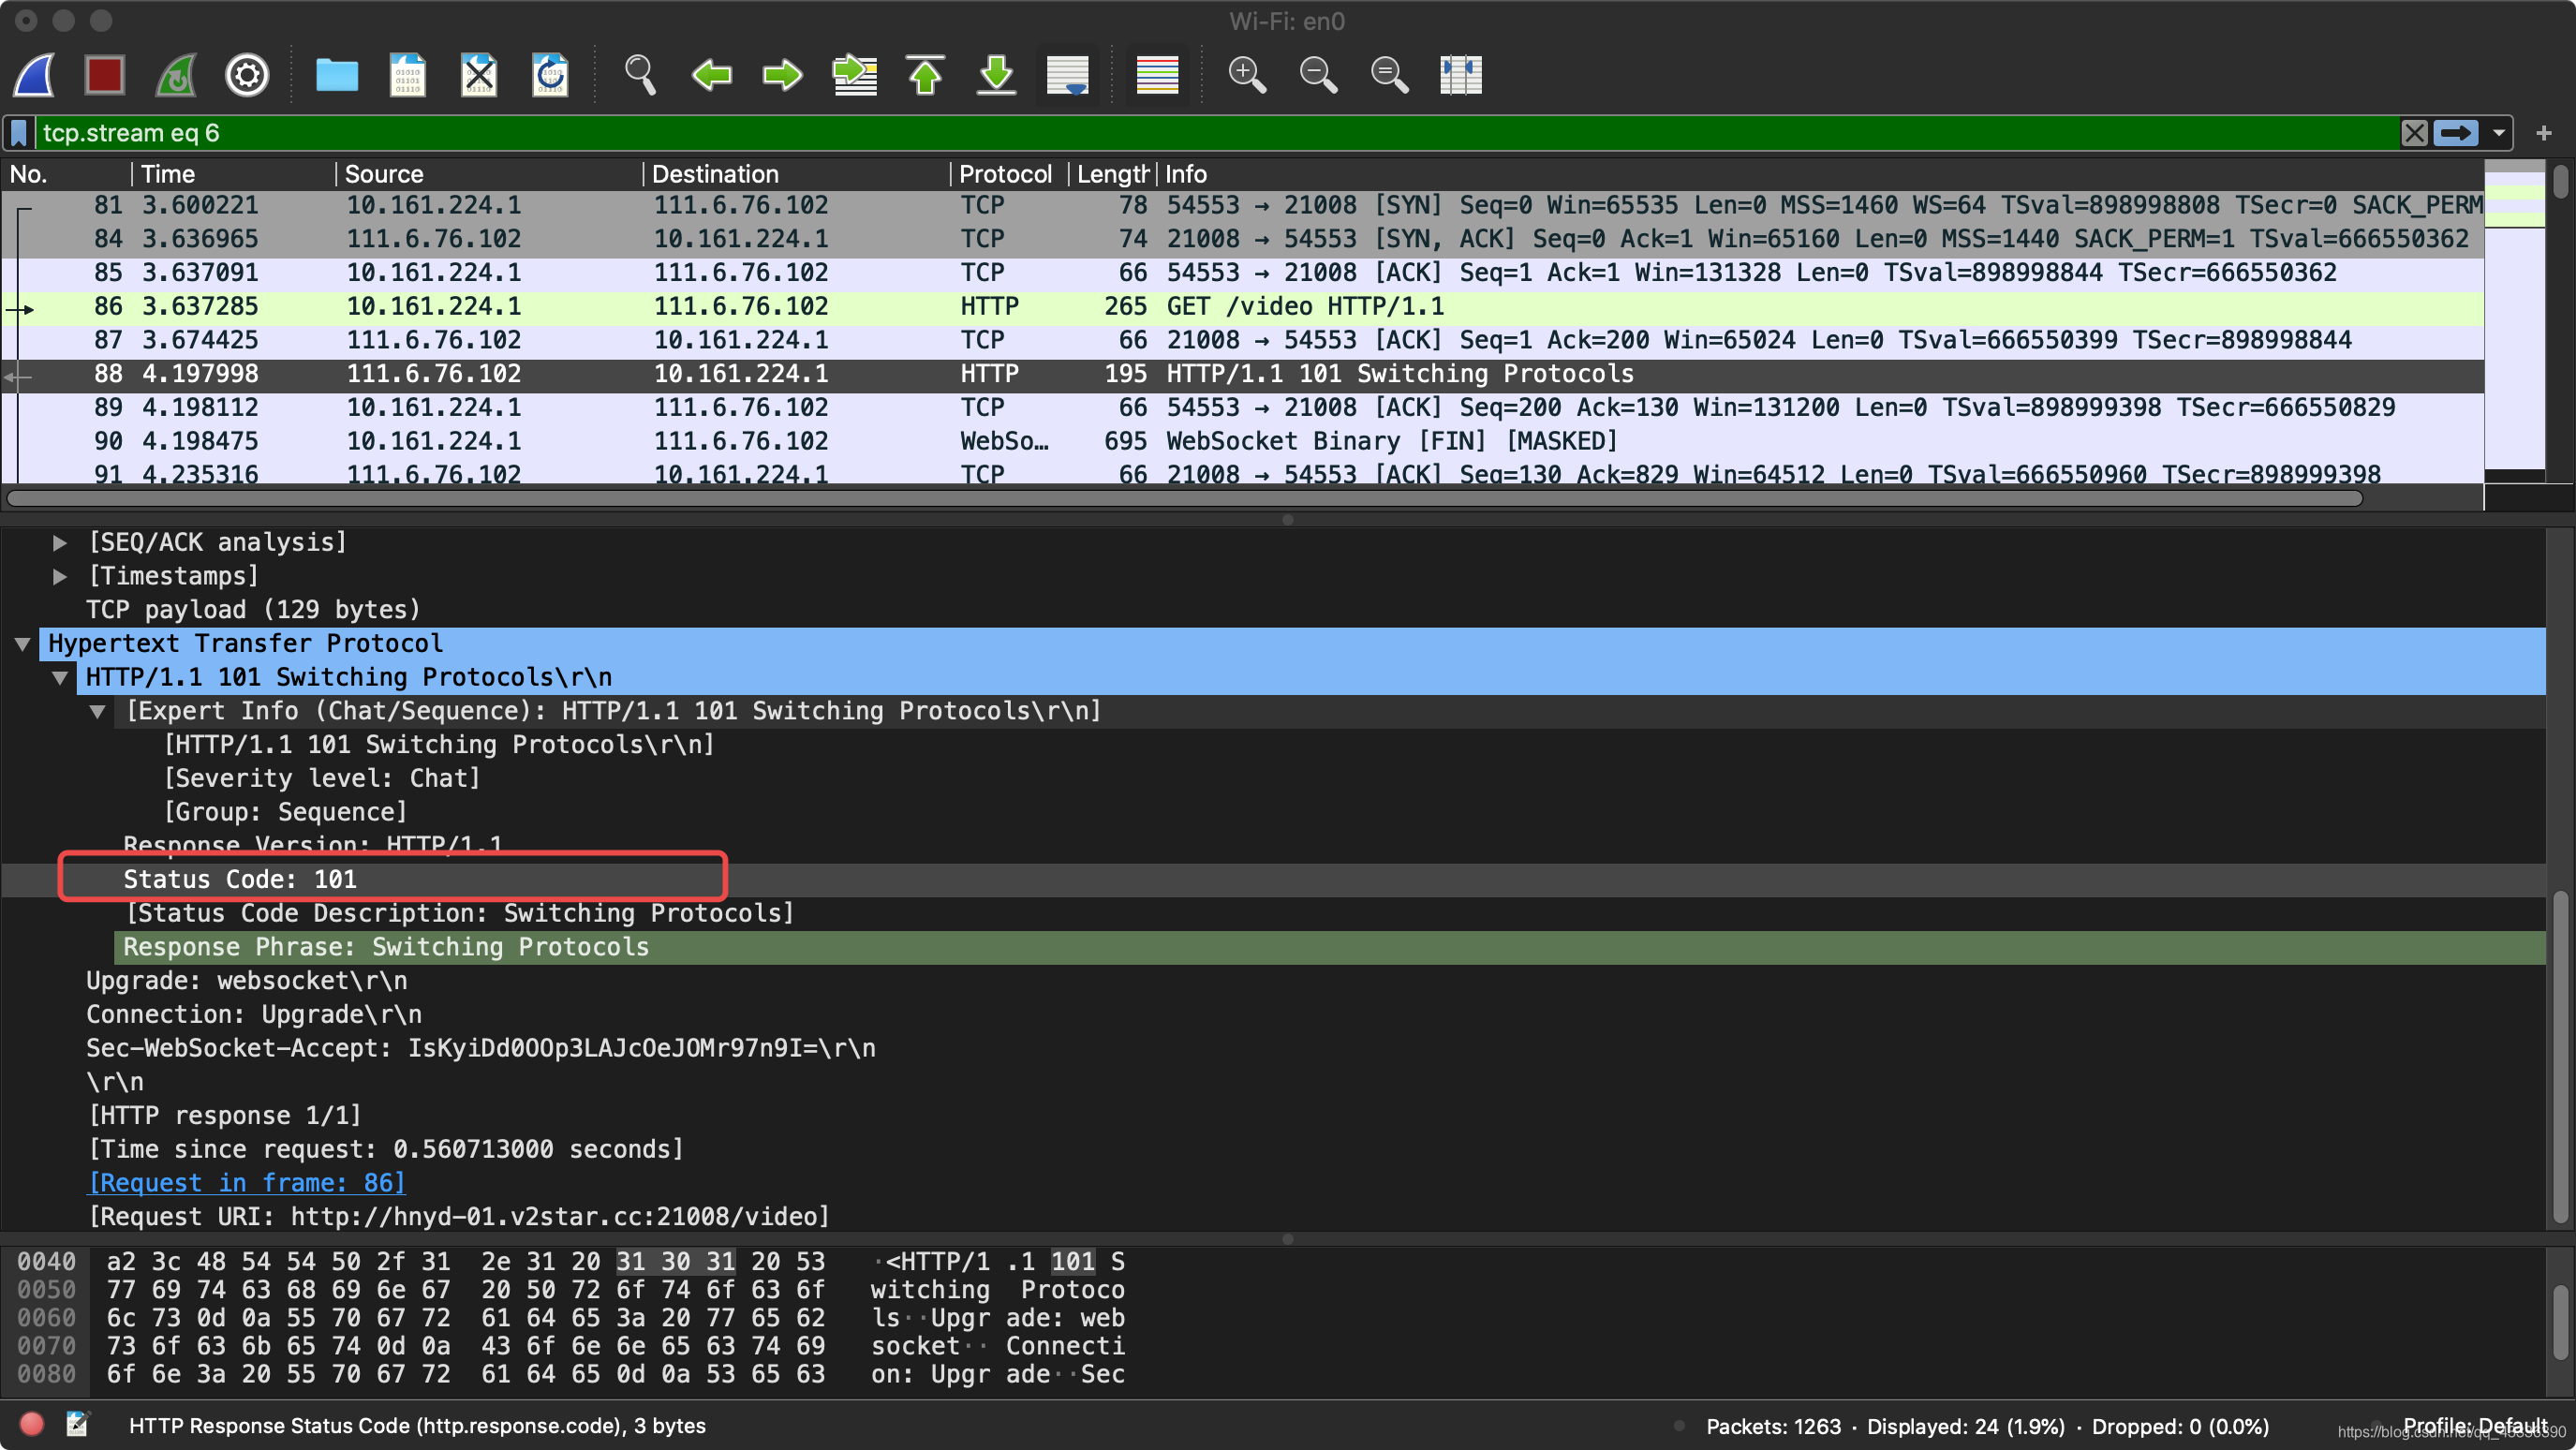Toggle auto-scroll during live capture

(1068, 75)
